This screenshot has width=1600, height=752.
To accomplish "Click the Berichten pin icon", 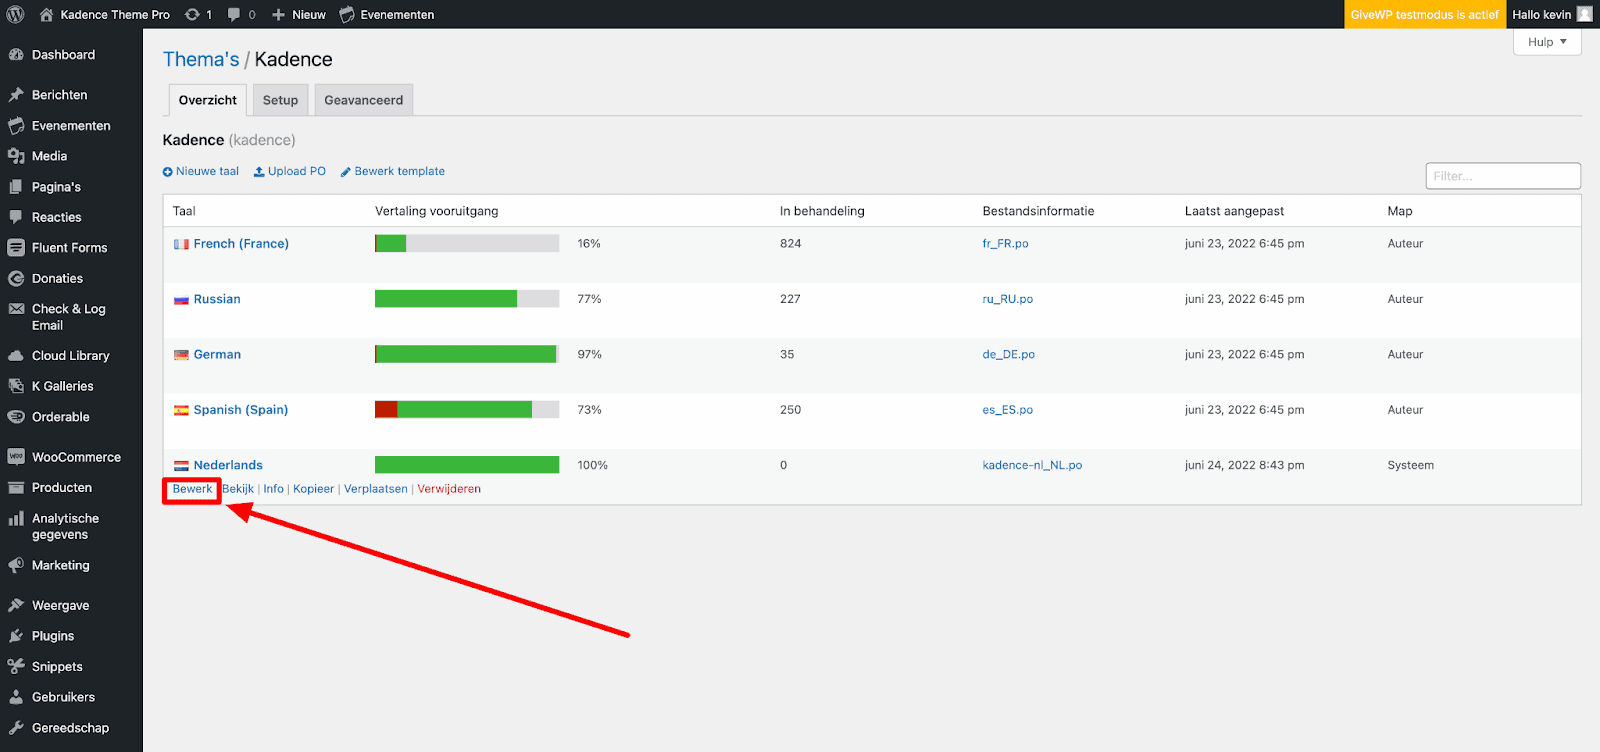I will pos(16,95).
